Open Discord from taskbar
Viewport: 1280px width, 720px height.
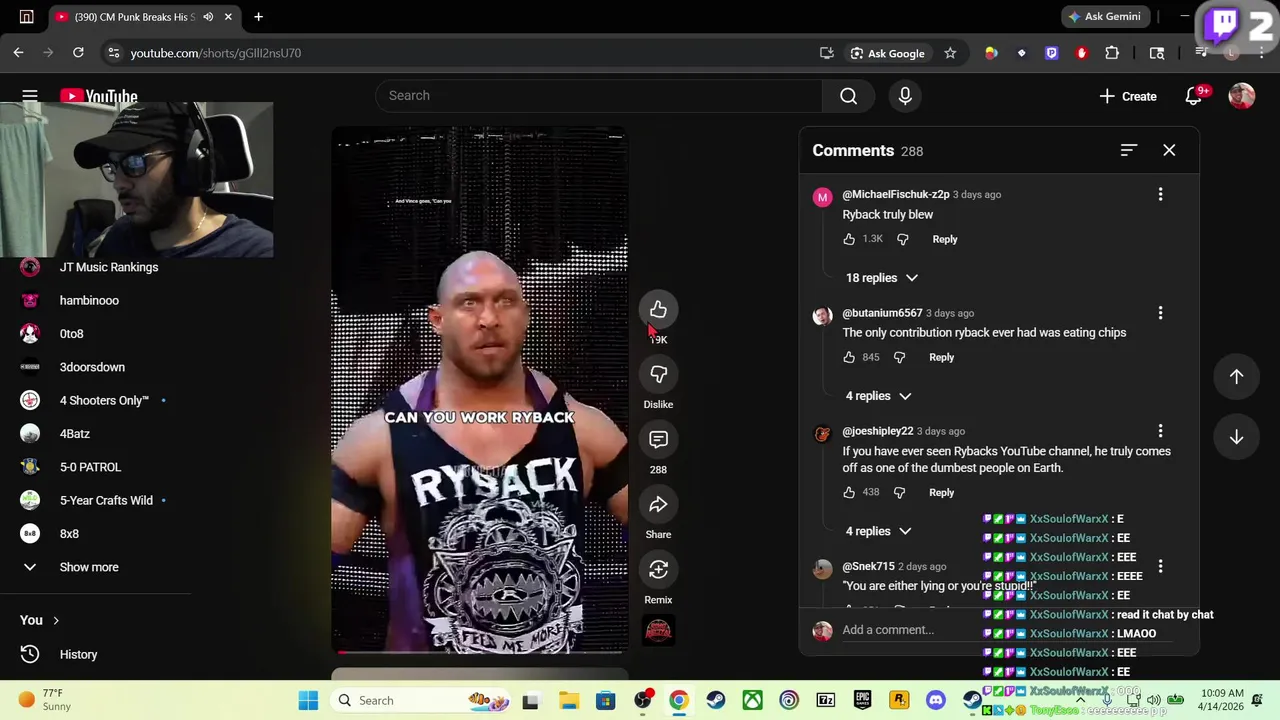[936, 700]
